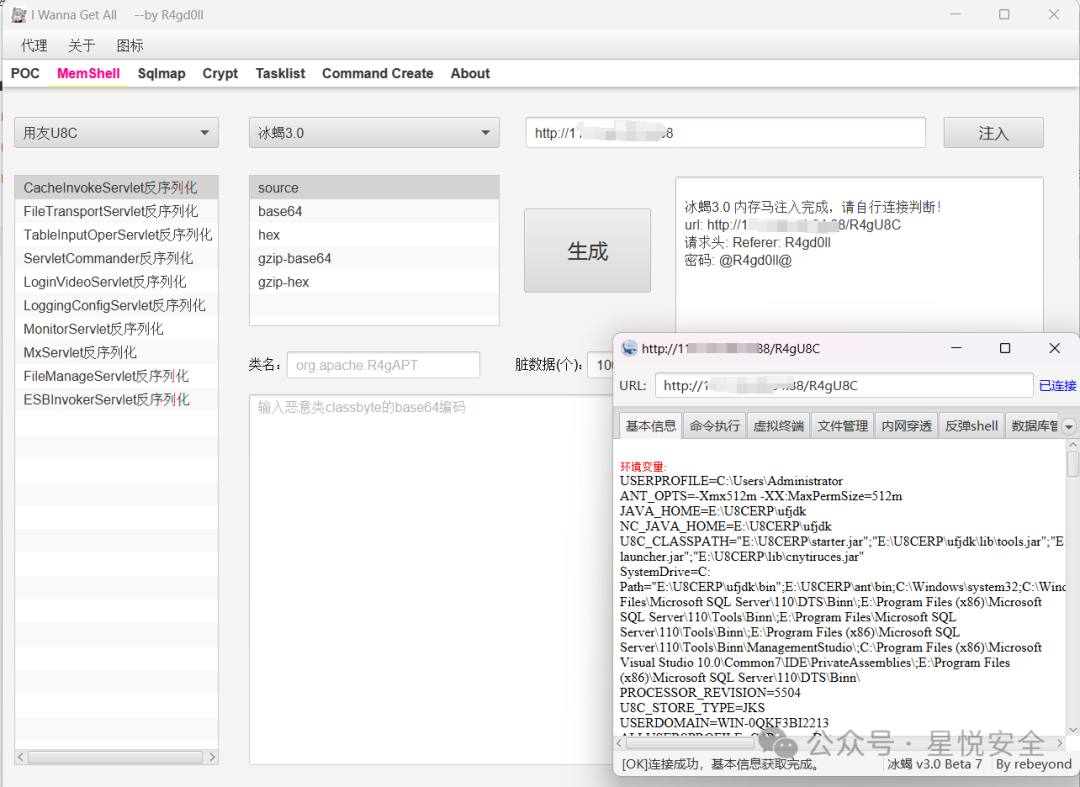This screenshot has height=787, width=1080.
Task: Select MonitorServlet反序列化 entry
Action: click(x=116, y=328)
